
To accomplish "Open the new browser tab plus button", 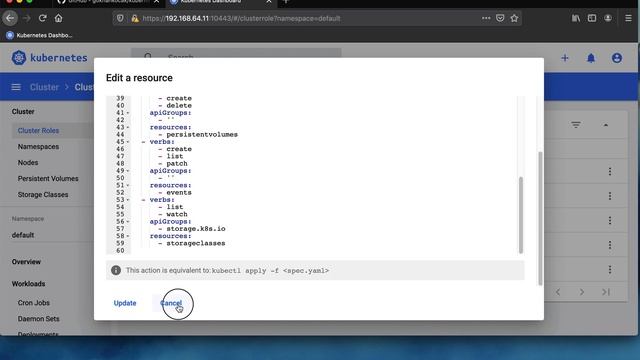I will coord(286,2).
